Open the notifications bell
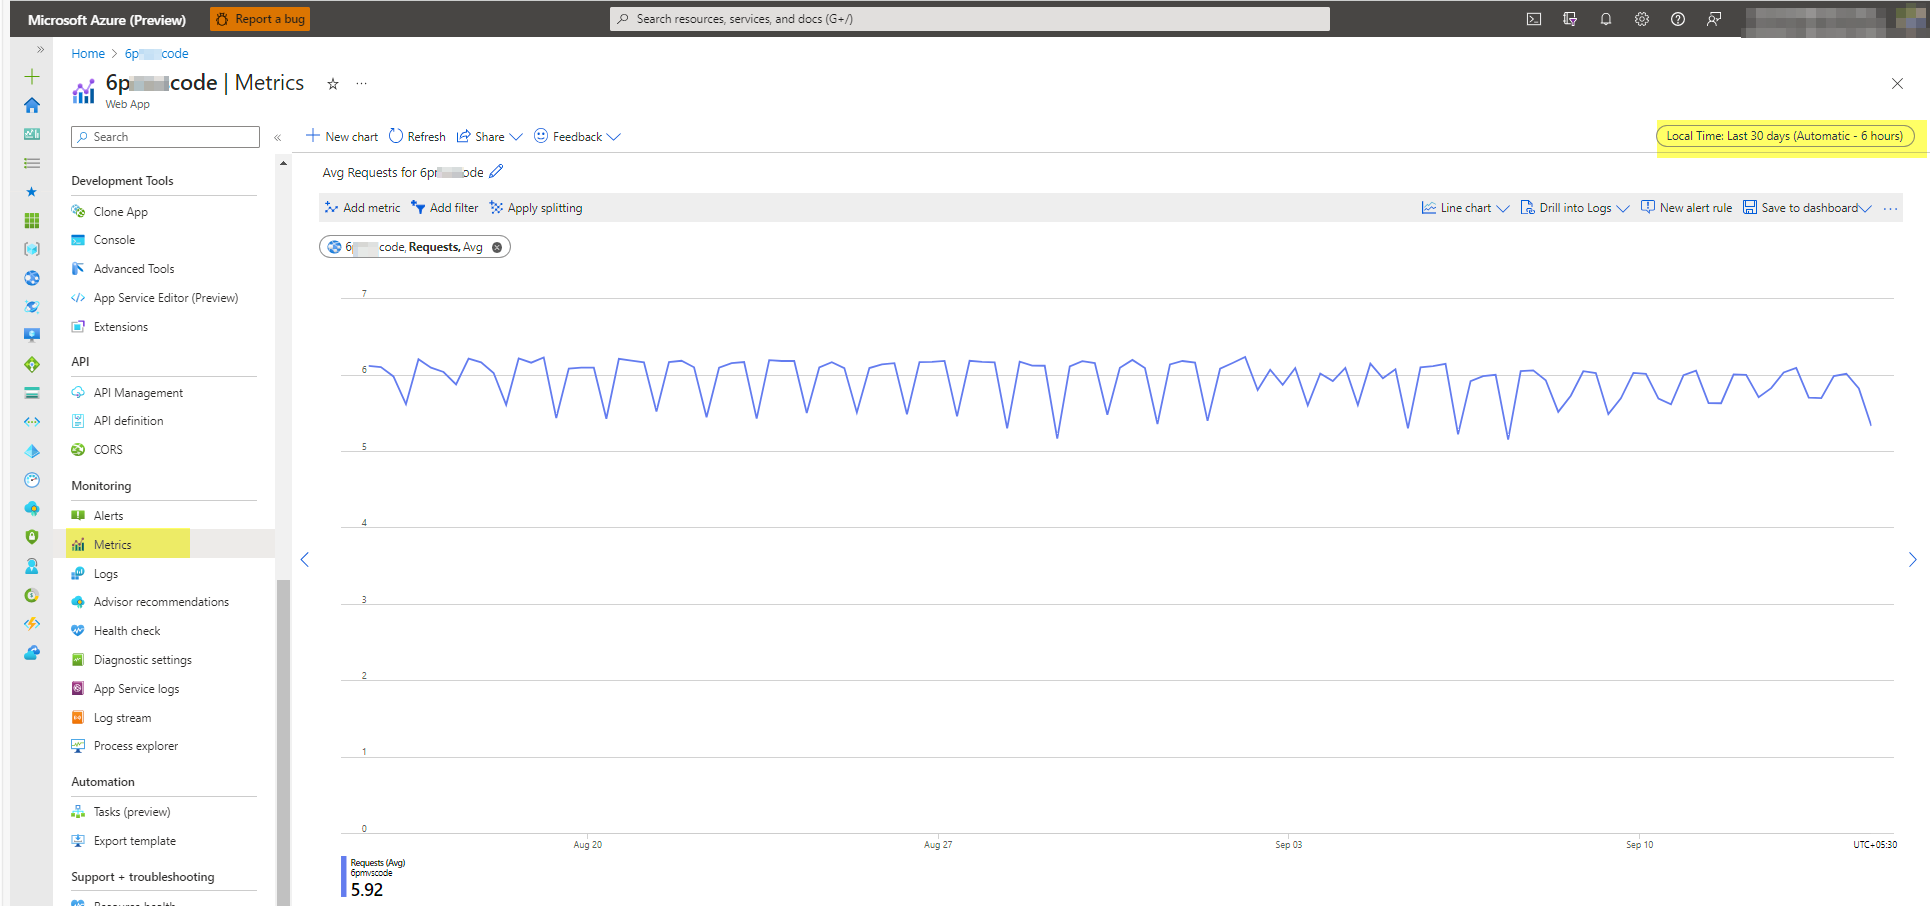Image resolution: width=1930 pixels, height=906 pixels. click(1606, 19)
